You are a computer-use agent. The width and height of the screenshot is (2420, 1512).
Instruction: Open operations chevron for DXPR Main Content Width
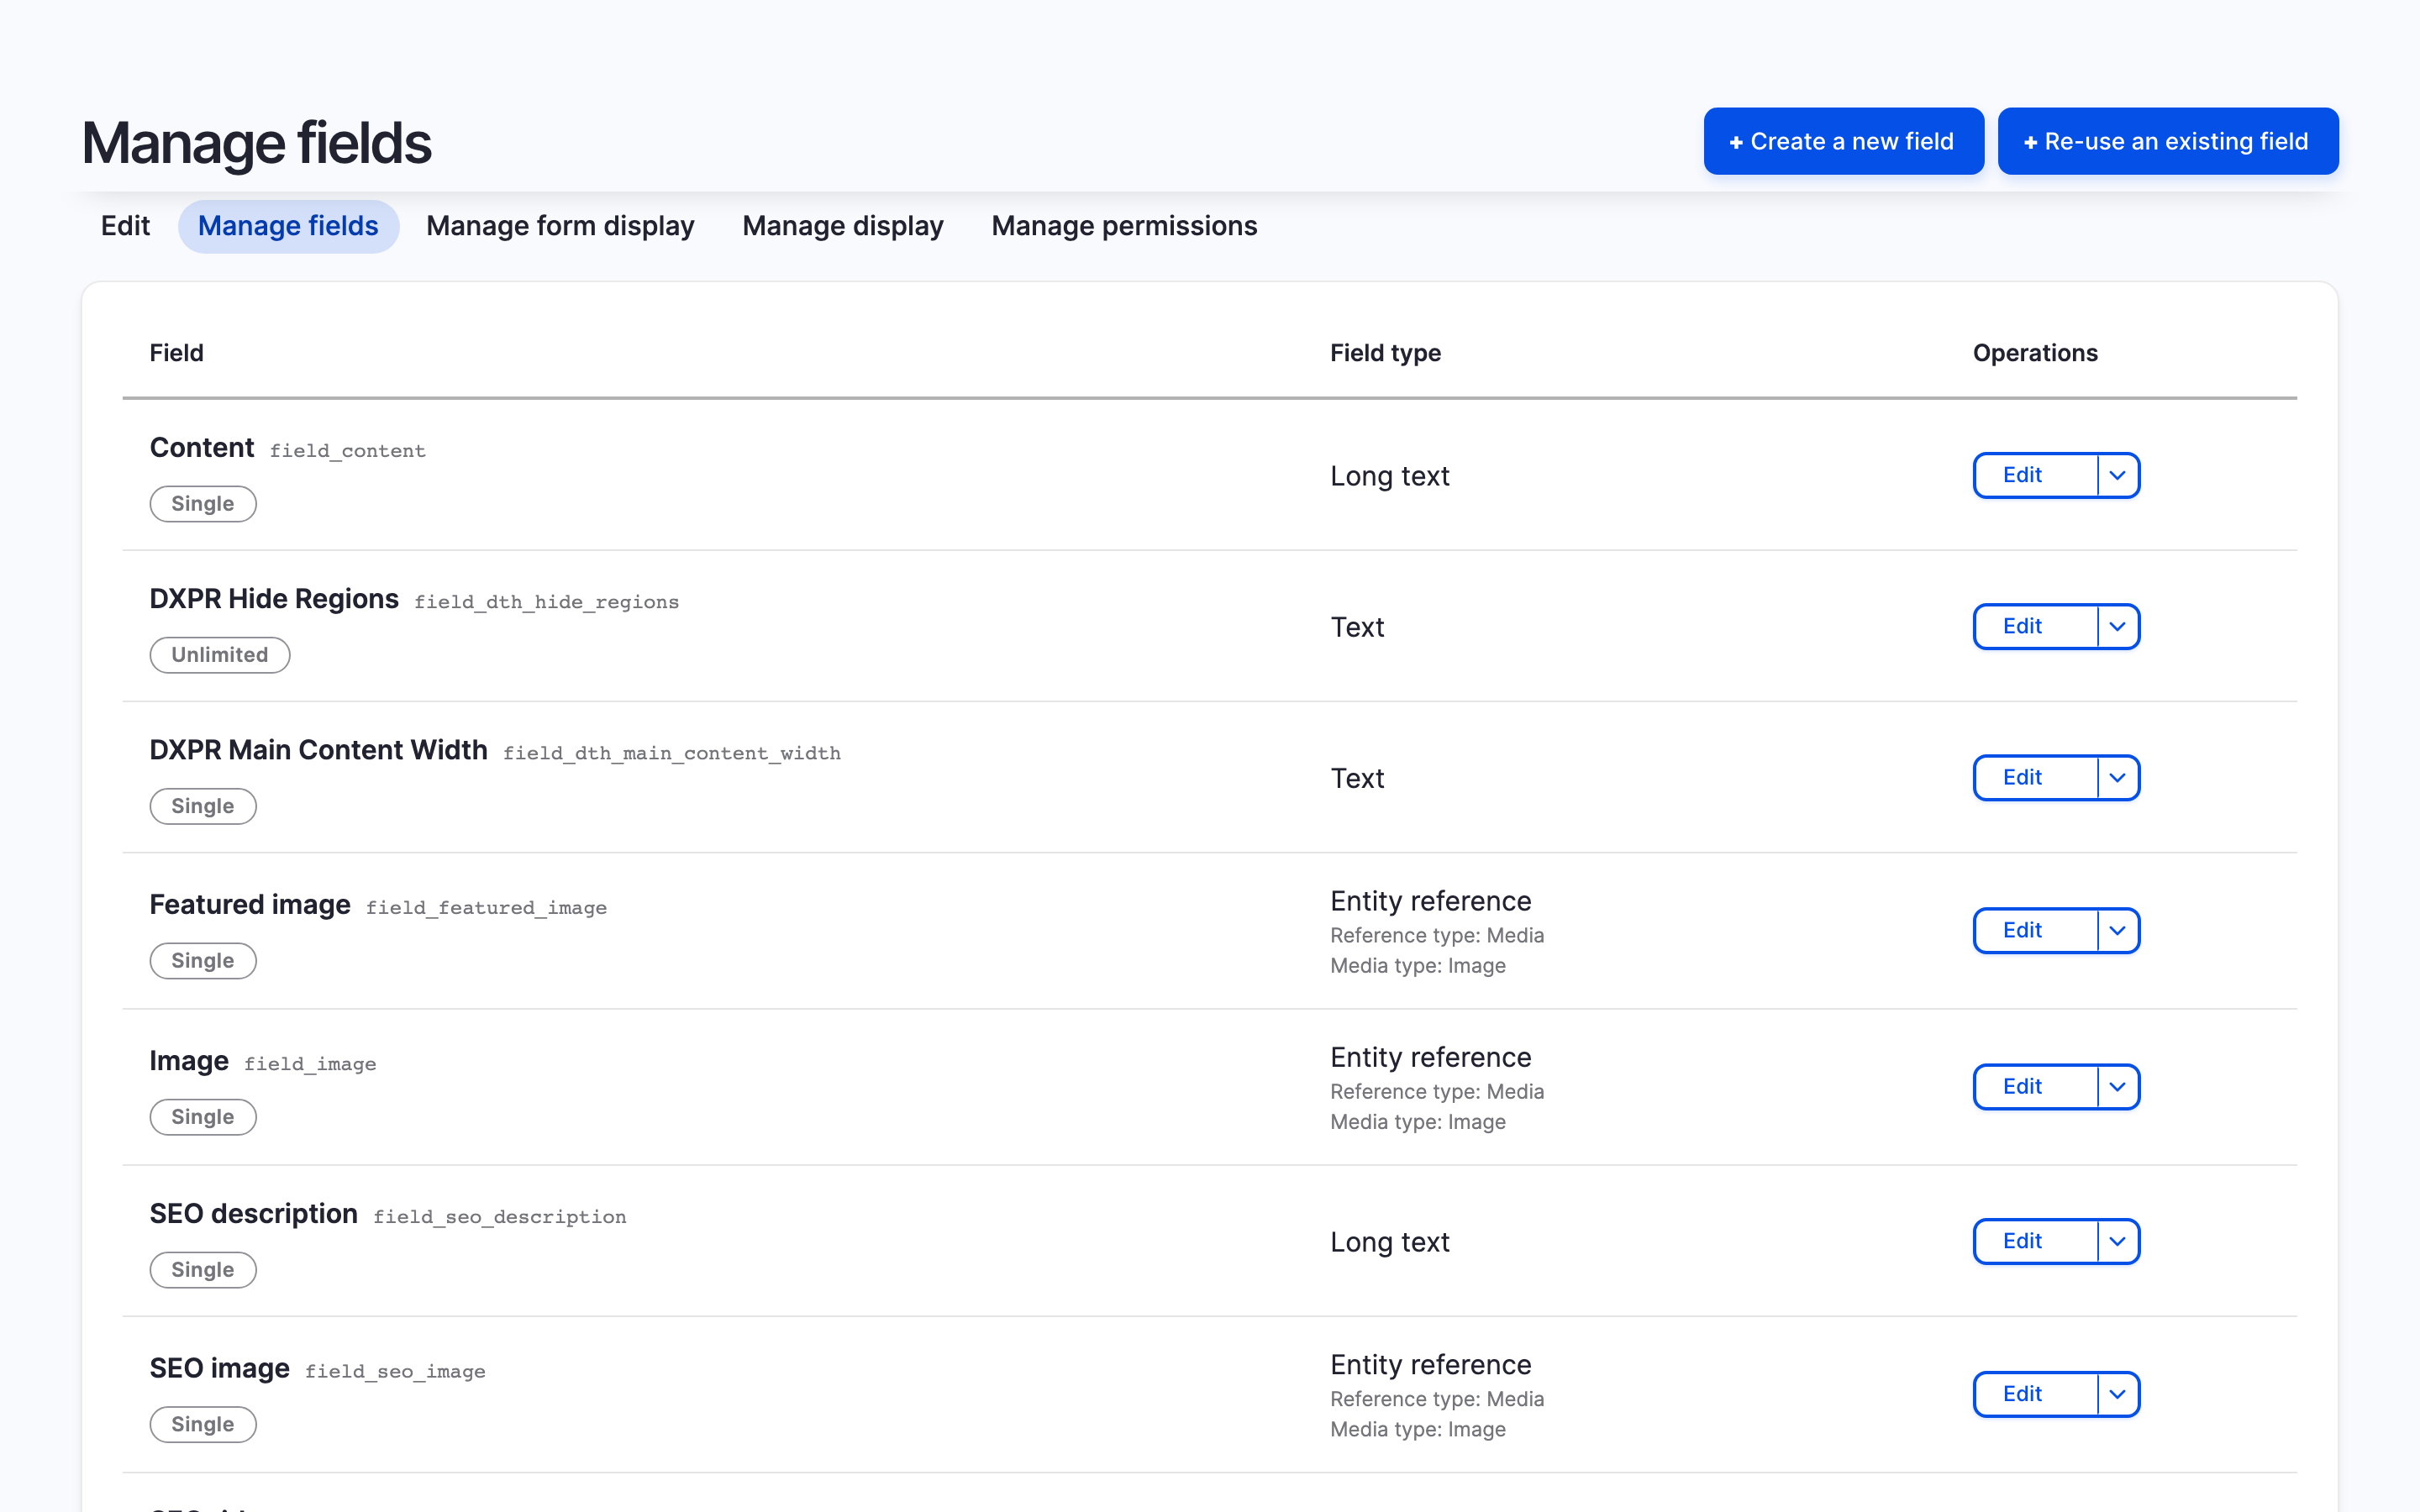(2118, 777)
